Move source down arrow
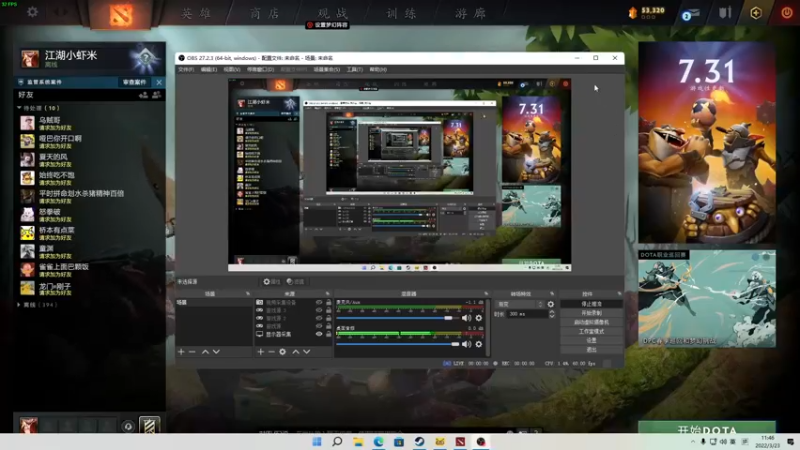This screenshot has width=800, height=450. (x=307, y=352)
